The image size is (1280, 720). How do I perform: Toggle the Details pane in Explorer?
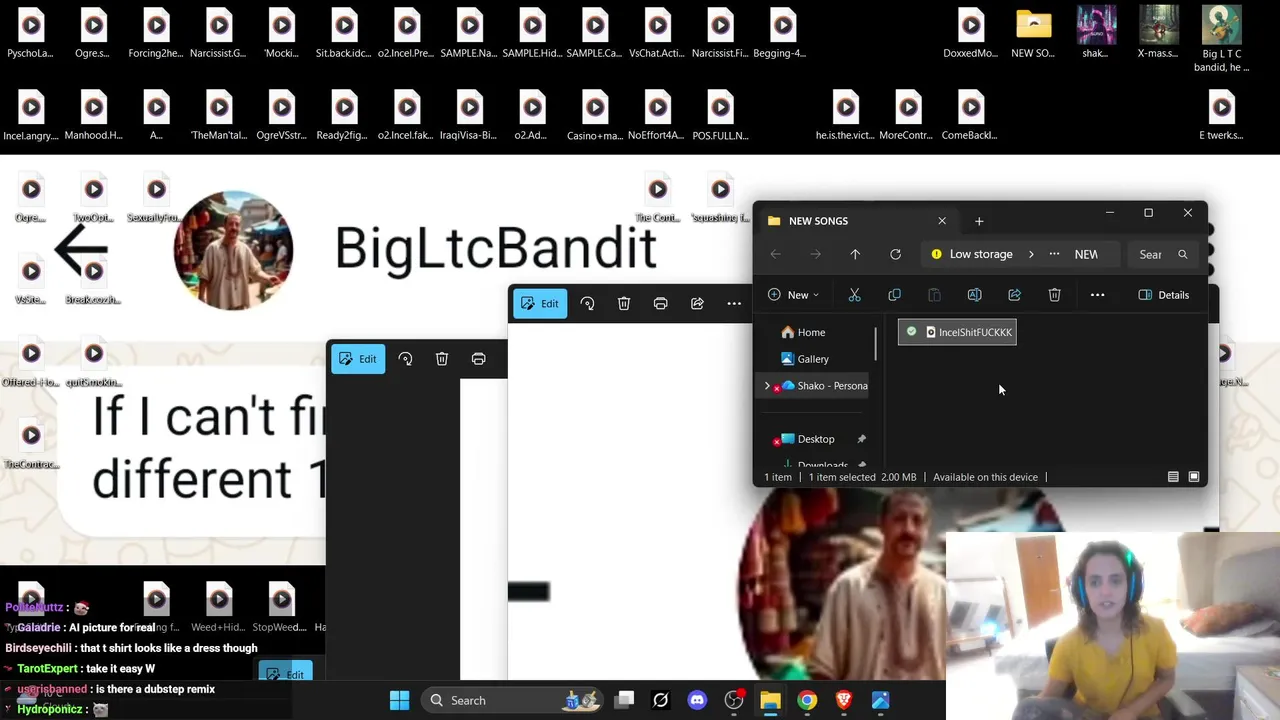tap(1163, 295)
